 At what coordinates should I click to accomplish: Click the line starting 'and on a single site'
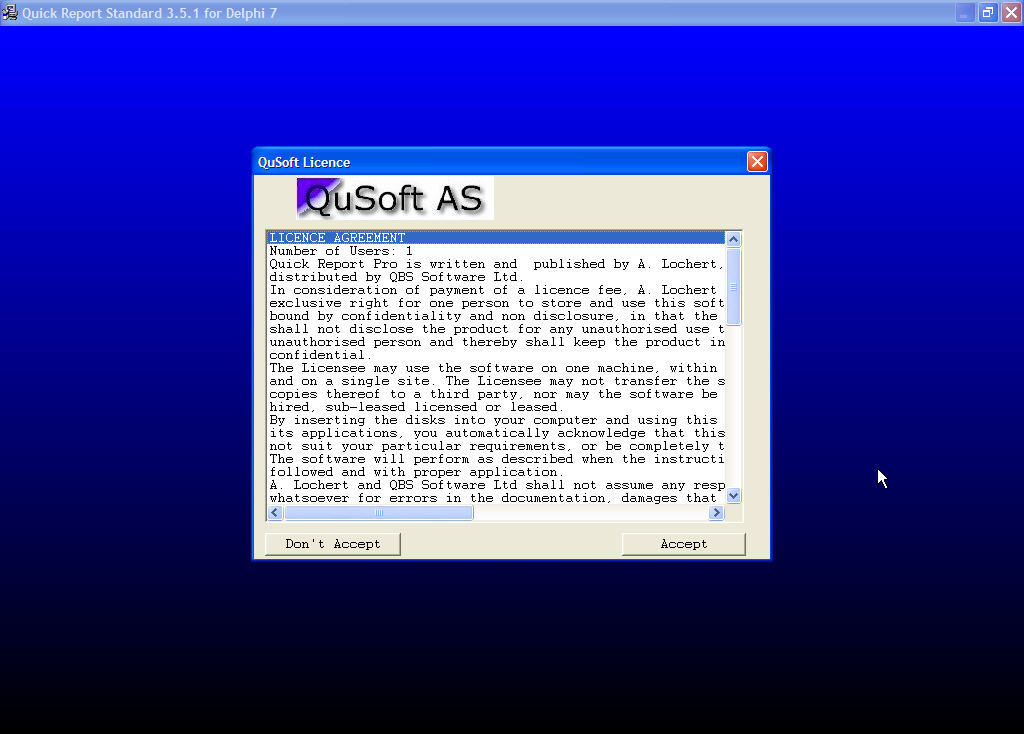pos(496,381)
